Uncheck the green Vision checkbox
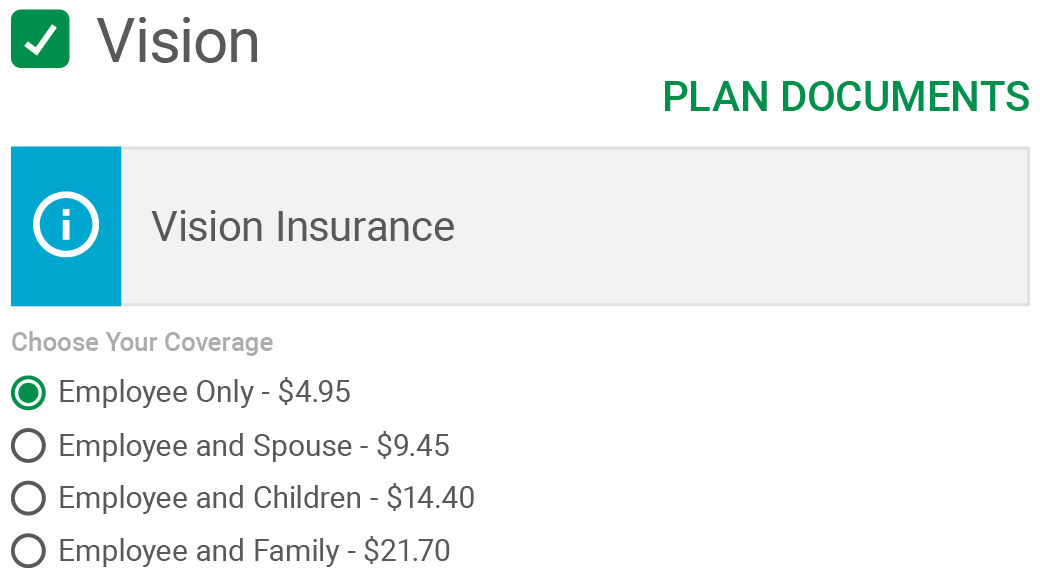This screenshot has height=587, width=1040. click(40, 38)
